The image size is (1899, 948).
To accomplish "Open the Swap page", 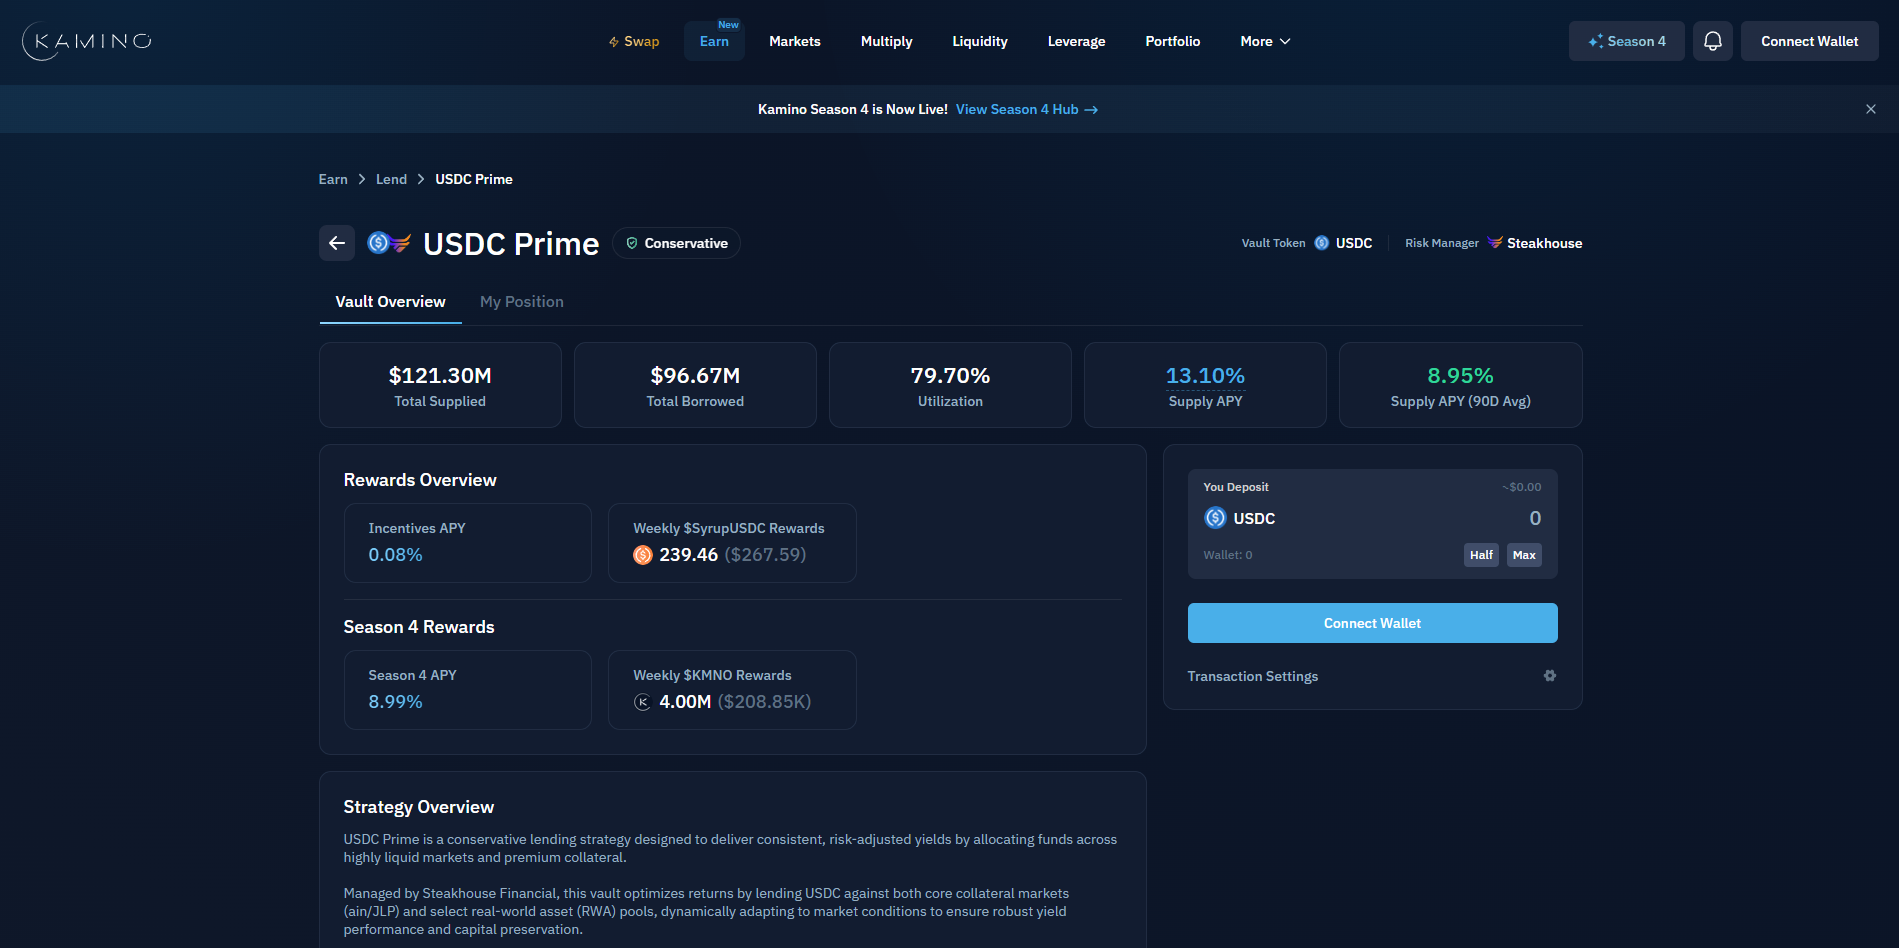I will (x=634, y=41).
